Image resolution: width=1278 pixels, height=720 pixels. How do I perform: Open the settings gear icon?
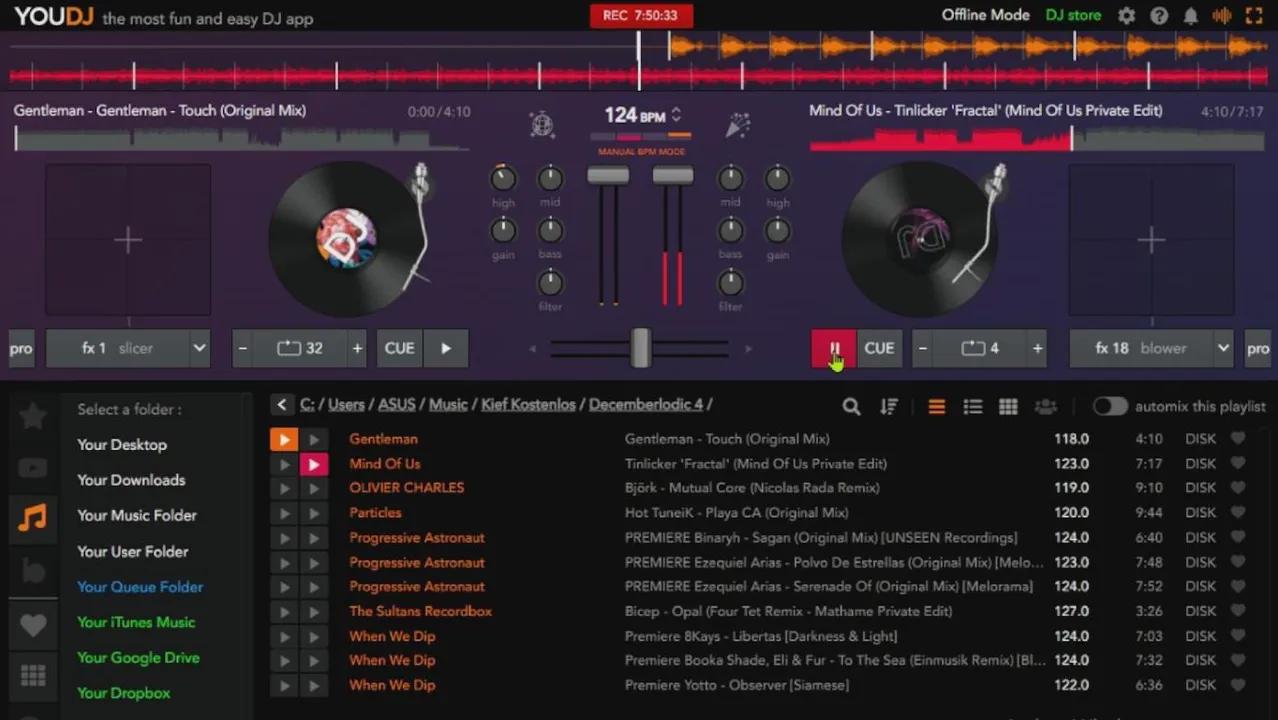[x=1127, y=16]
